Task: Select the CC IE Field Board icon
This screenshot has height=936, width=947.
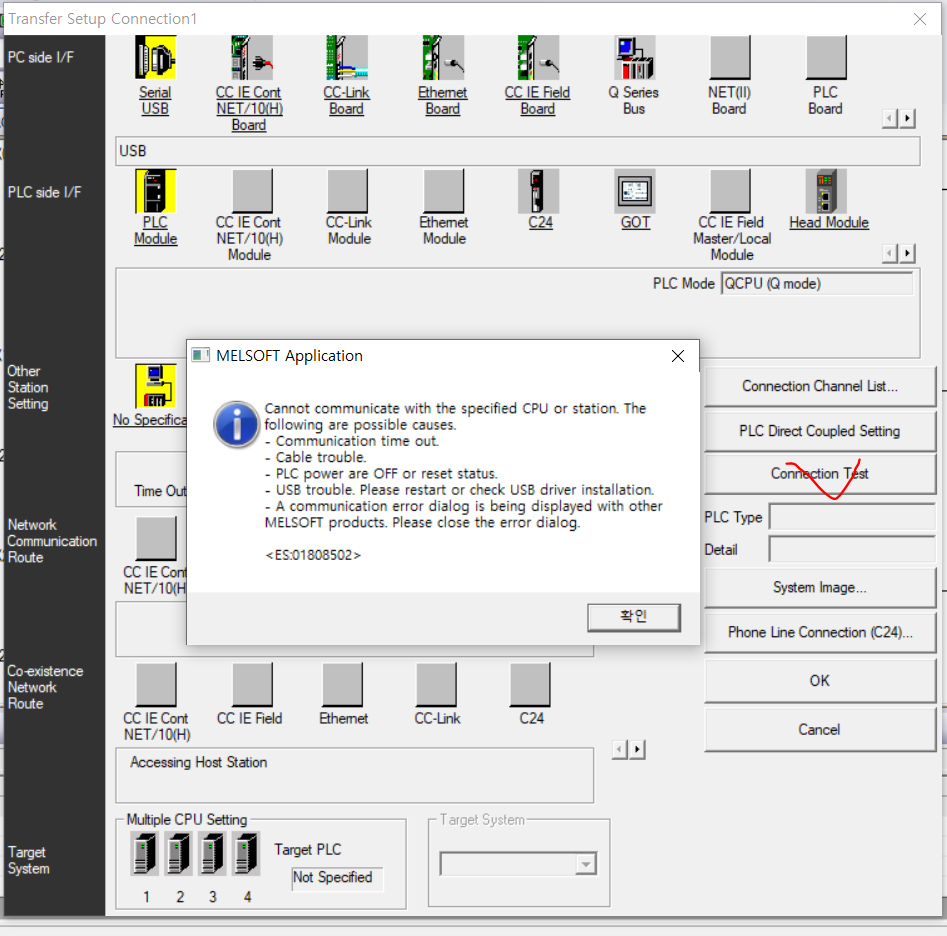Action: coord(538,57)
